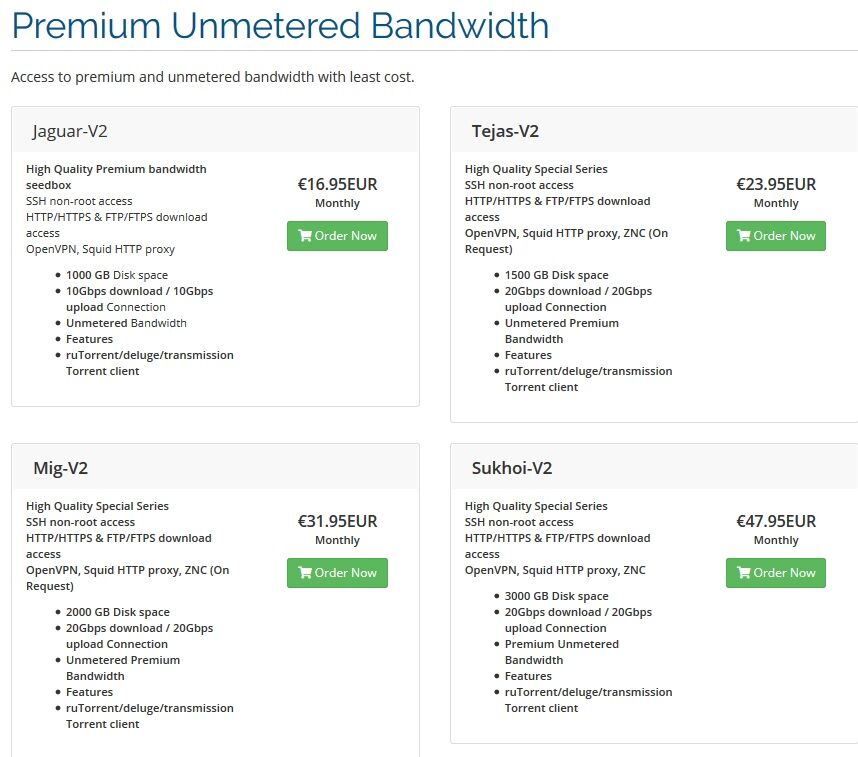Click the Mig-V2 plan heading
This screenshot has width=858, height=757.
[x=60, y=468]
